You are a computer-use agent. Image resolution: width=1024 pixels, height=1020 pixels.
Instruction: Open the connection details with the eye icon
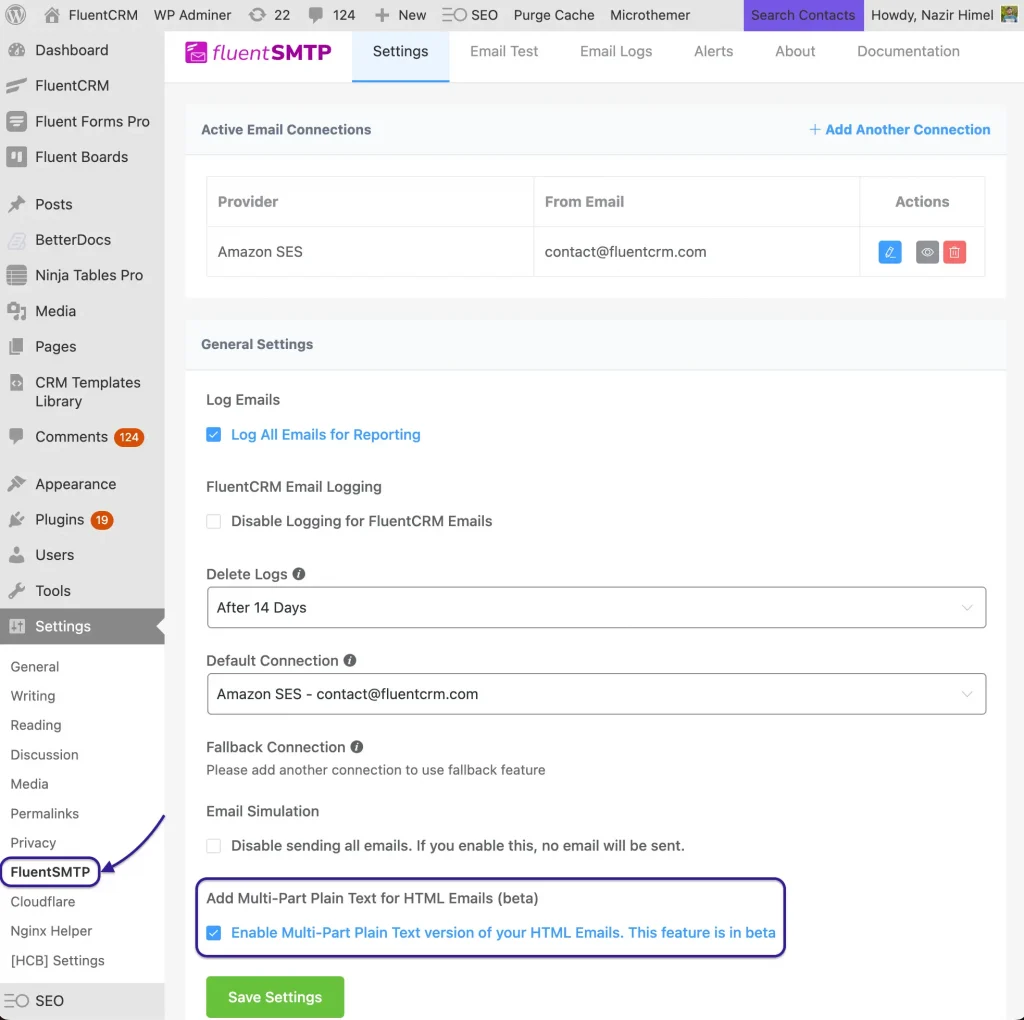coord(926,252)
